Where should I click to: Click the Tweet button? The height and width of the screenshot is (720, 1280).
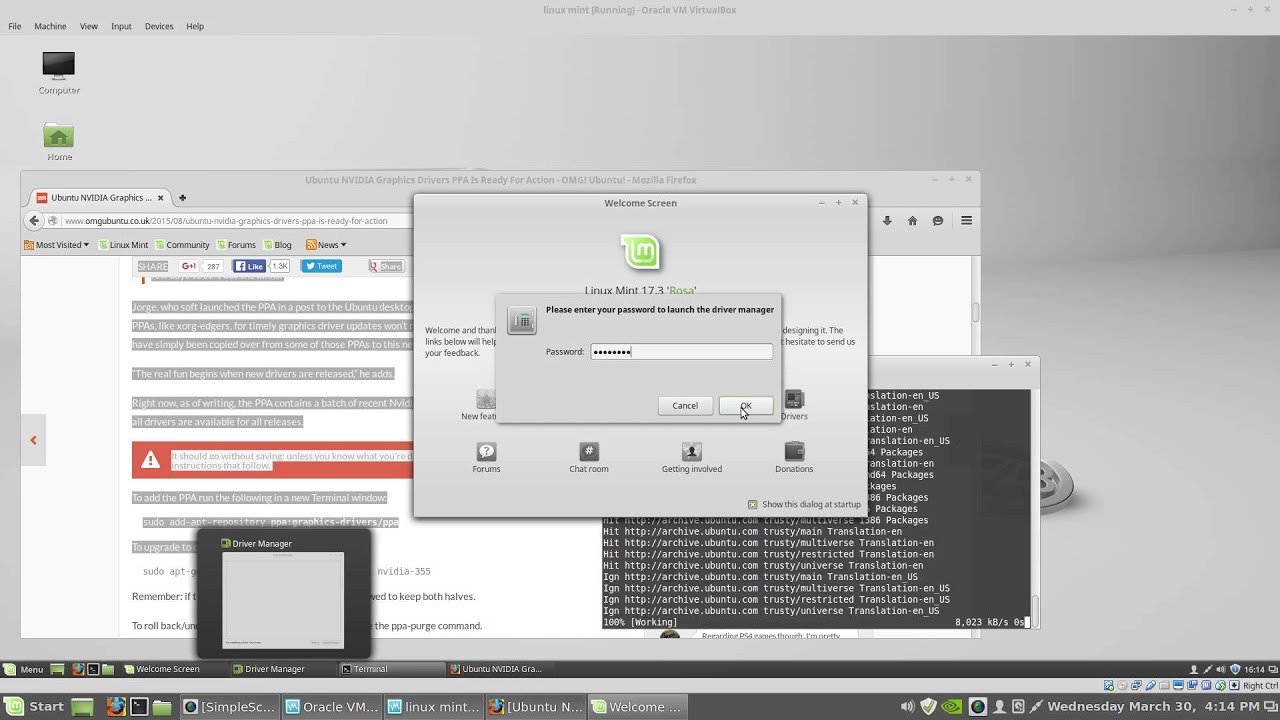click(x=321, y=266)
